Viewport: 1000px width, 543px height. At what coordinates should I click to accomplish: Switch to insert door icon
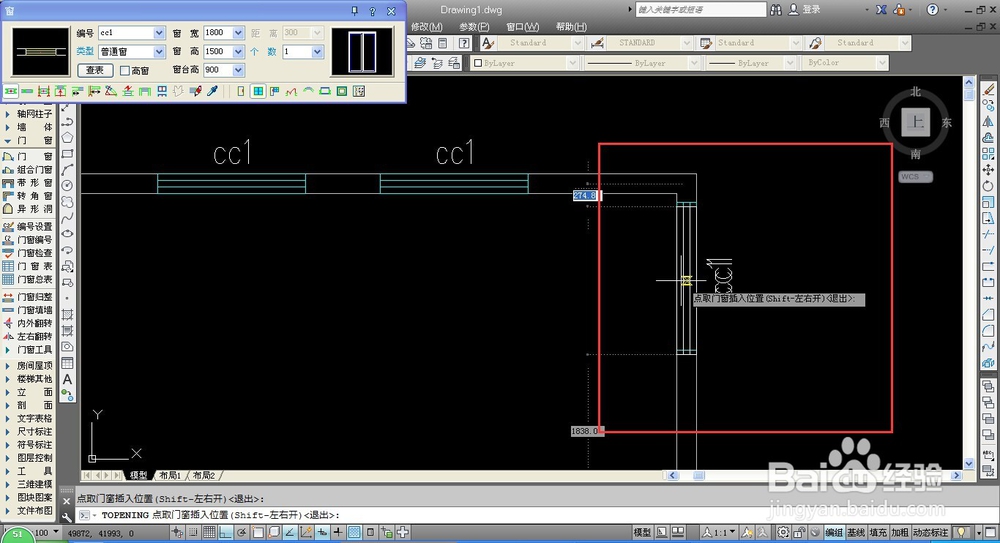240,91
